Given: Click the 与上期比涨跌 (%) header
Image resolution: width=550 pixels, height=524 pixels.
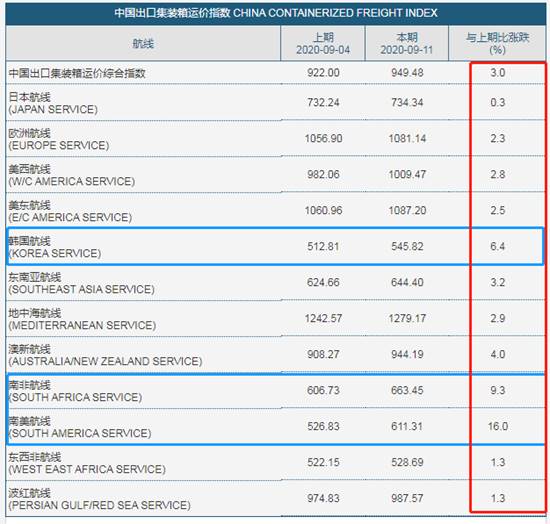Looking at the screenshot, I should click(x=497, y=43).
